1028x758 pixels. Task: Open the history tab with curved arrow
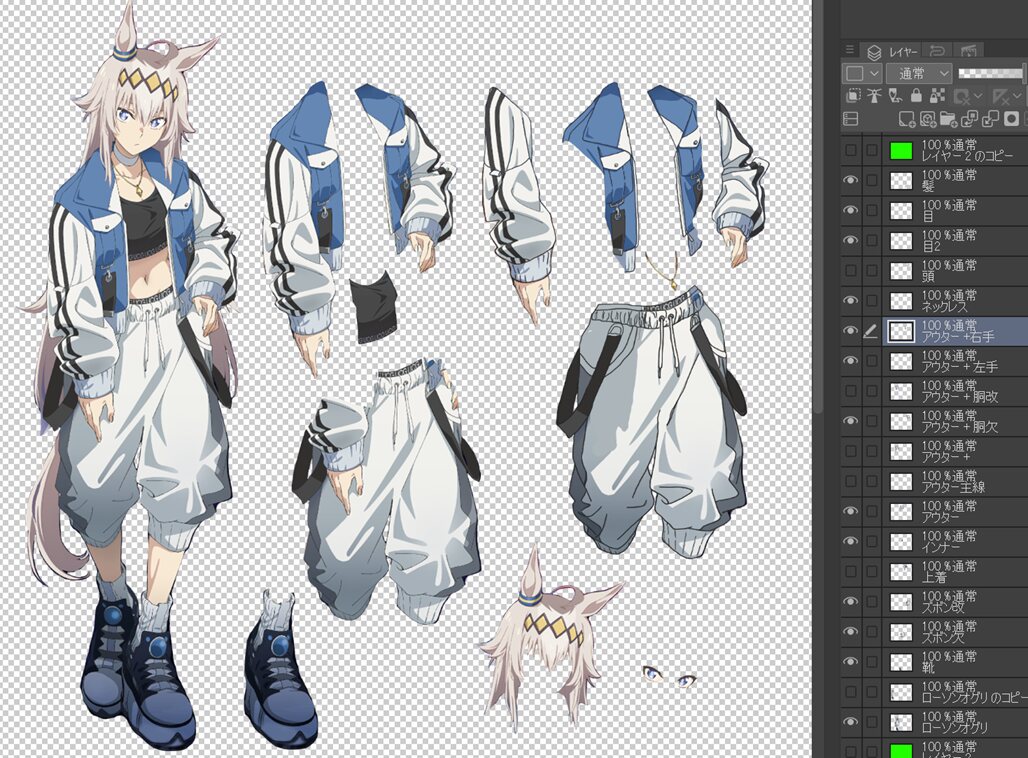pos(938,50)
